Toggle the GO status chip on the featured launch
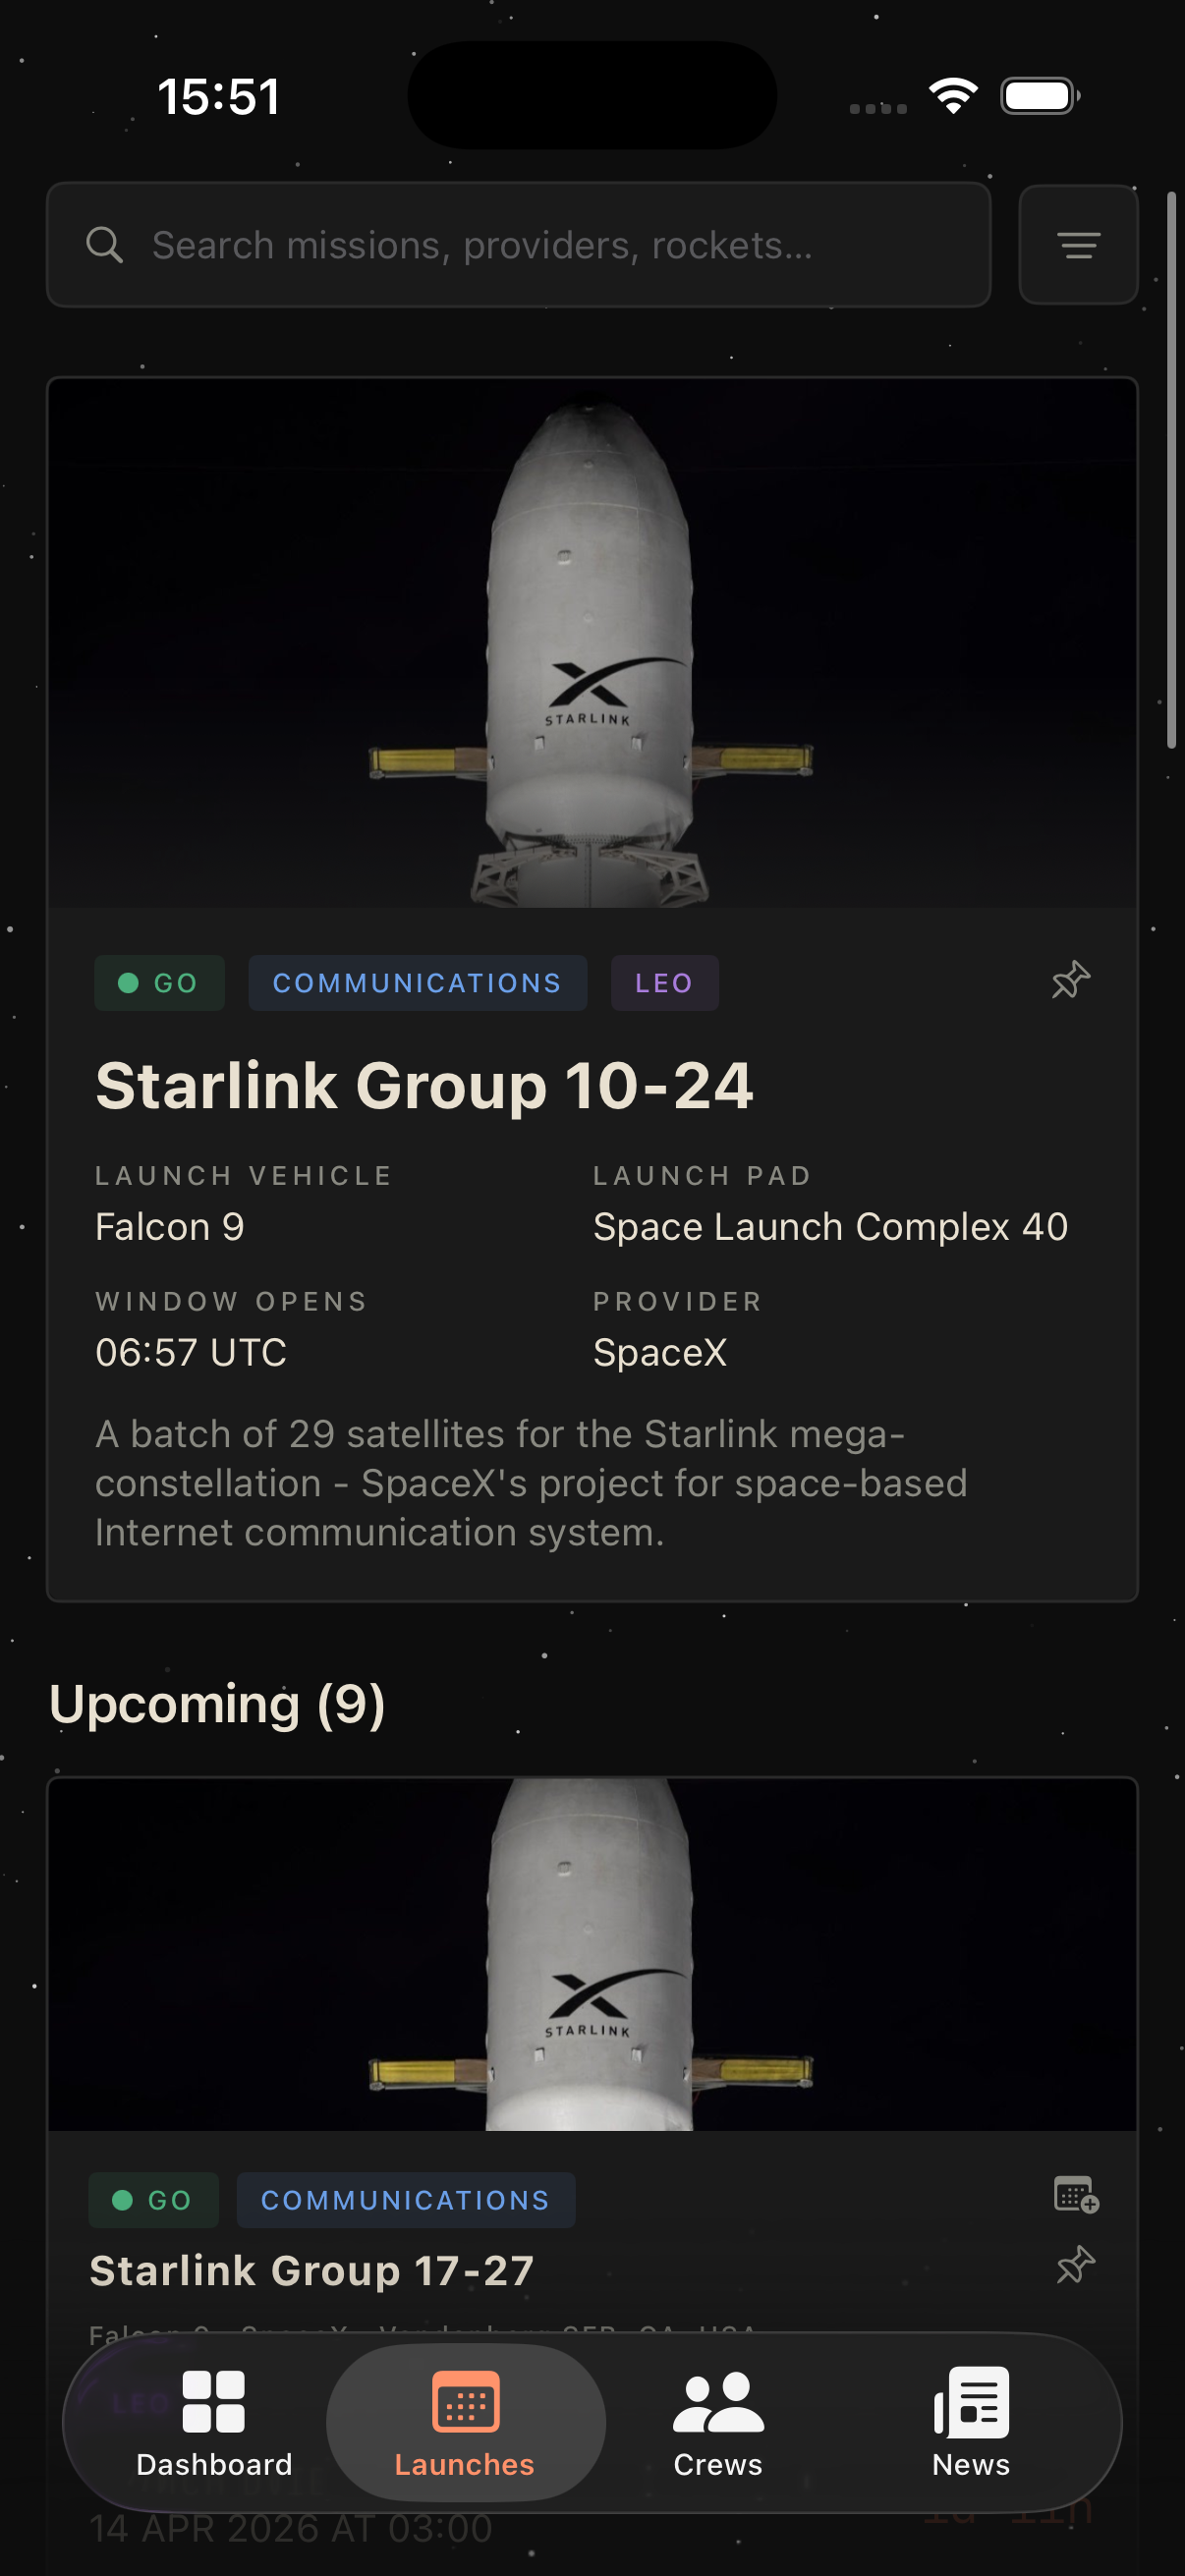This screenshot has height=2576, width=1185. tap(159, 982)
